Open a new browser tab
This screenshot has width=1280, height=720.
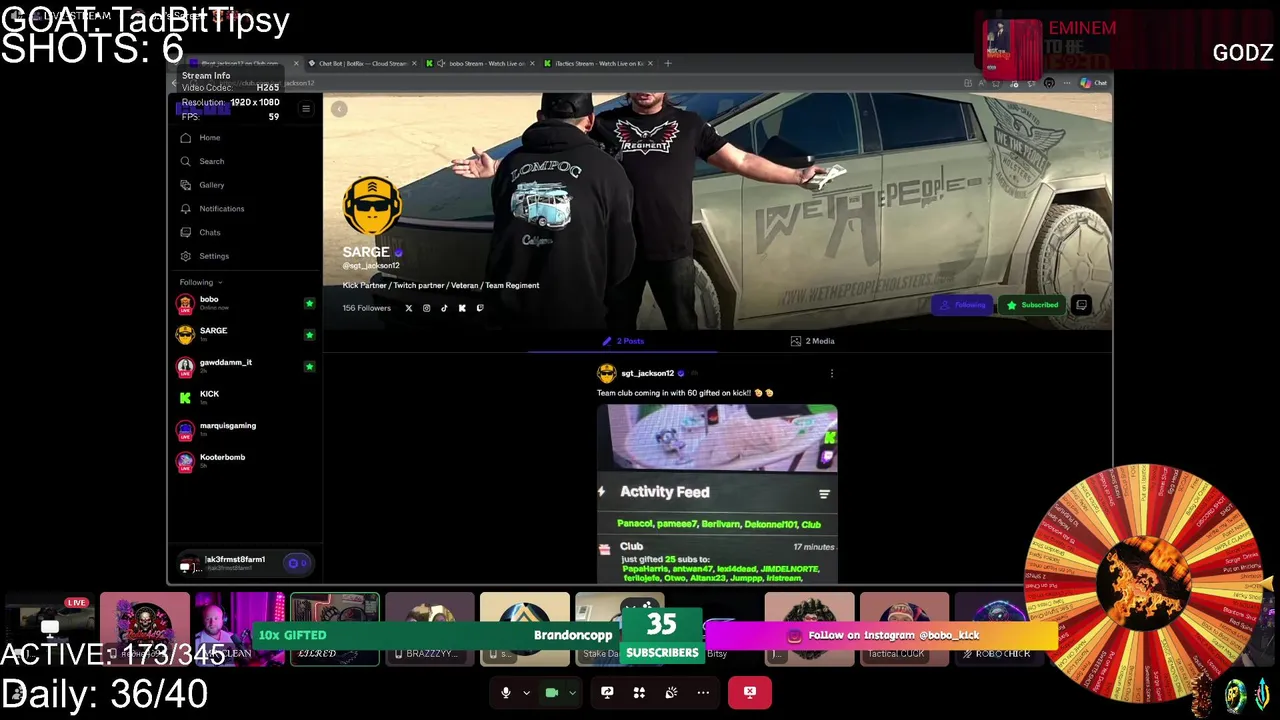coord(669,63)
